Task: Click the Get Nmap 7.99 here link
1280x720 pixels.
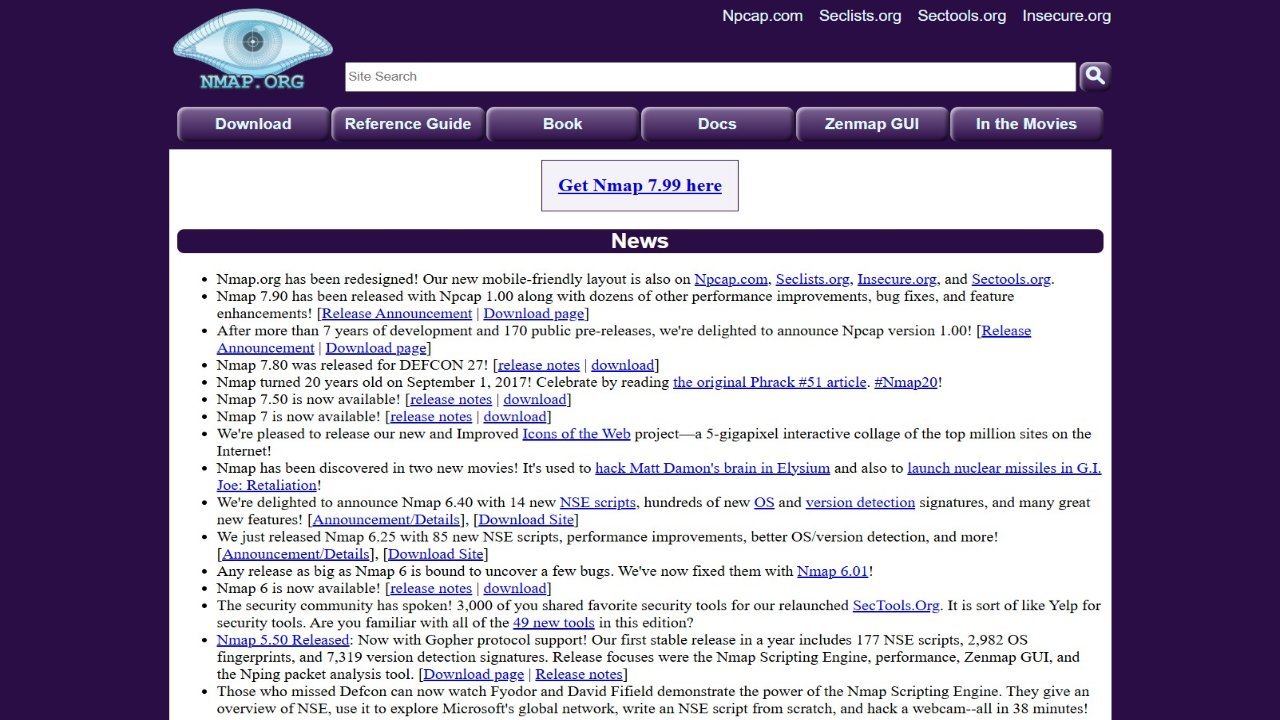Action: click(640, 185)
